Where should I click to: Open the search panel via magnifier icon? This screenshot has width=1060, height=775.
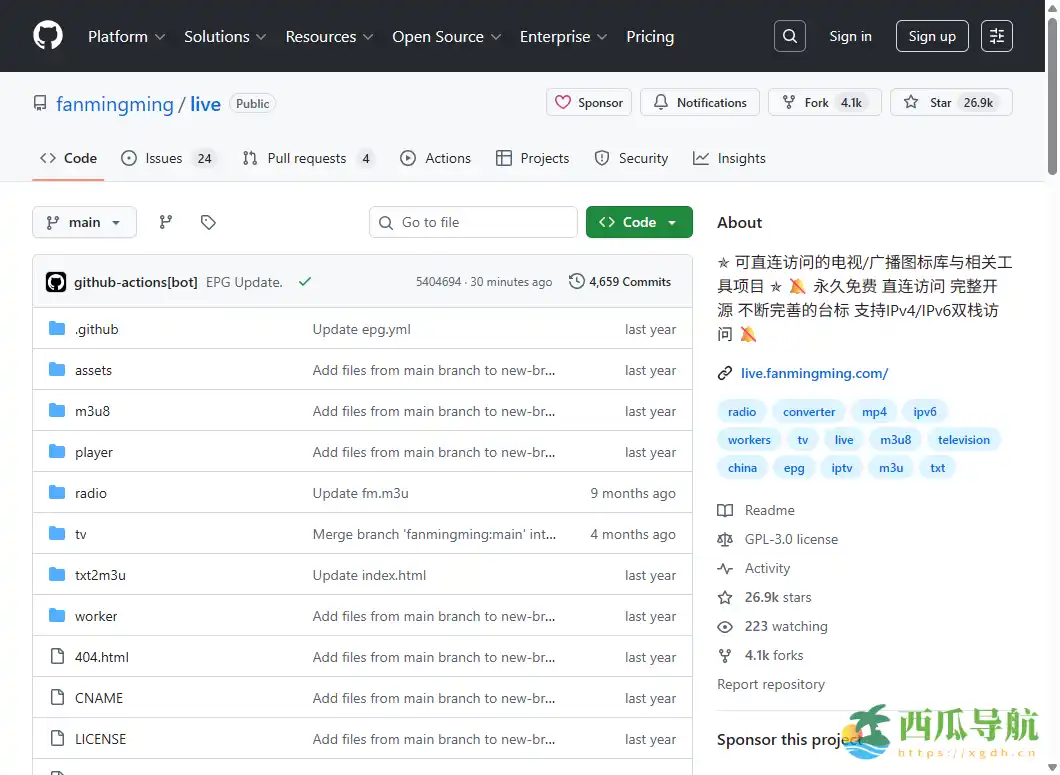click(x=789, y=36)
